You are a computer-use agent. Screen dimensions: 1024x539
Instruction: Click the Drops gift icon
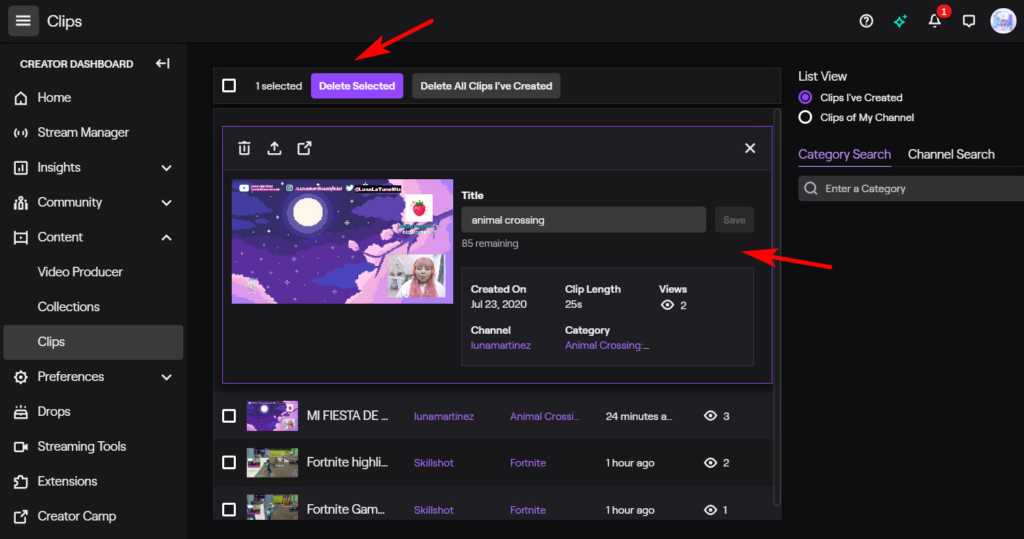(21, 412)
